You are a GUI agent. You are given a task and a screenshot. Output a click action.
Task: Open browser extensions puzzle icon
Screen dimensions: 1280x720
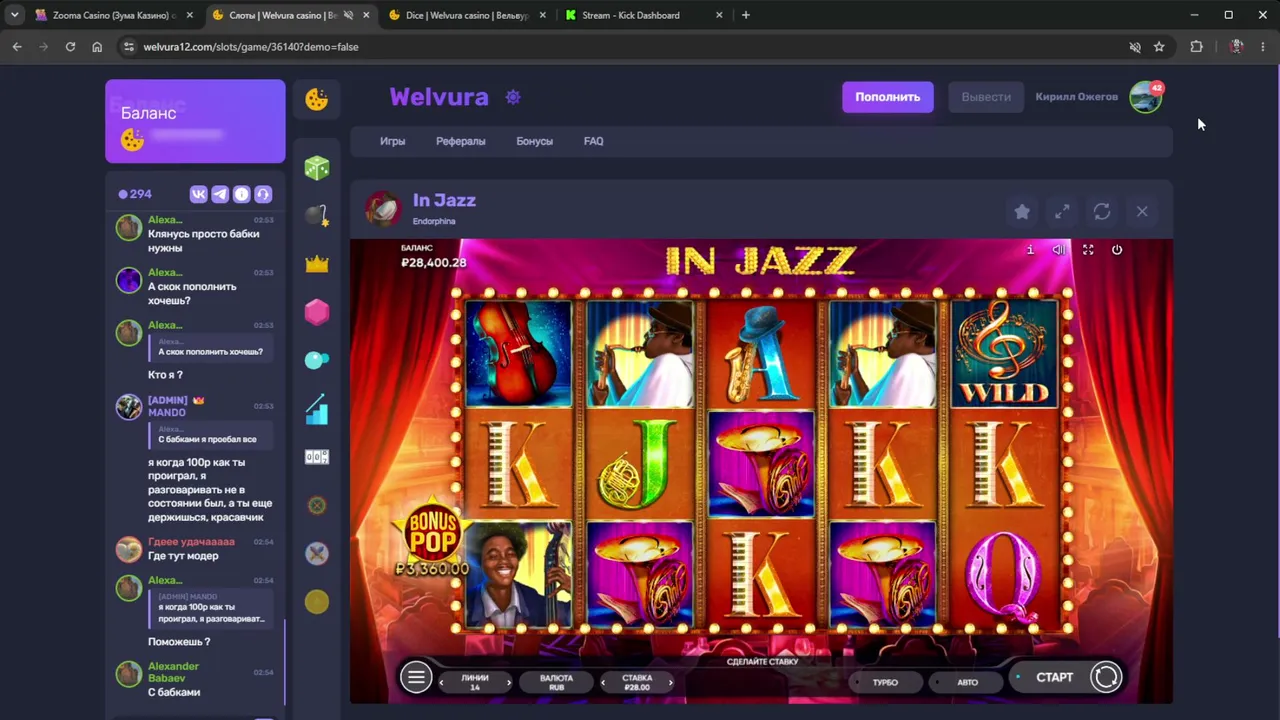click(1196, 47)
